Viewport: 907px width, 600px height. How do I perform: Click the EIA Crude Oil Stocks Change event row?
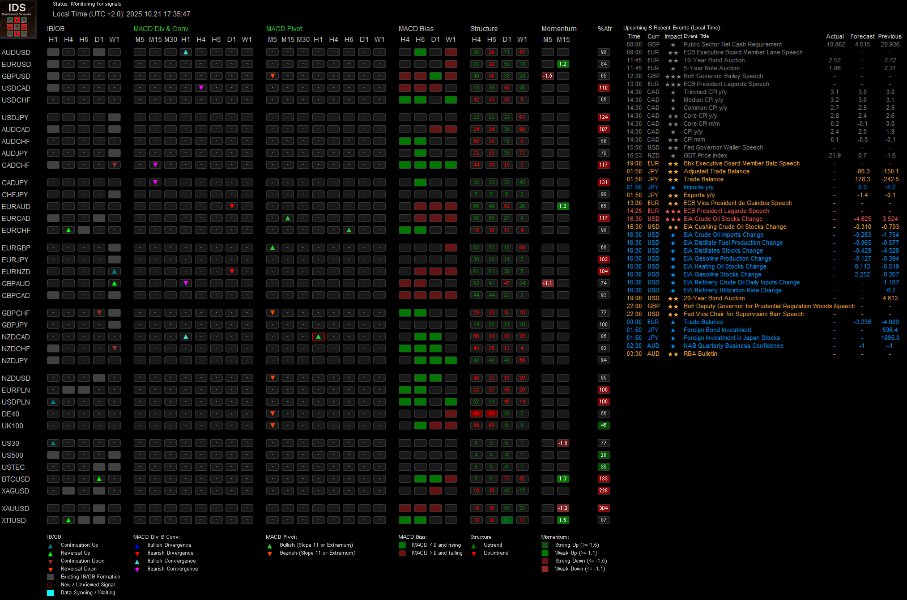762,219
